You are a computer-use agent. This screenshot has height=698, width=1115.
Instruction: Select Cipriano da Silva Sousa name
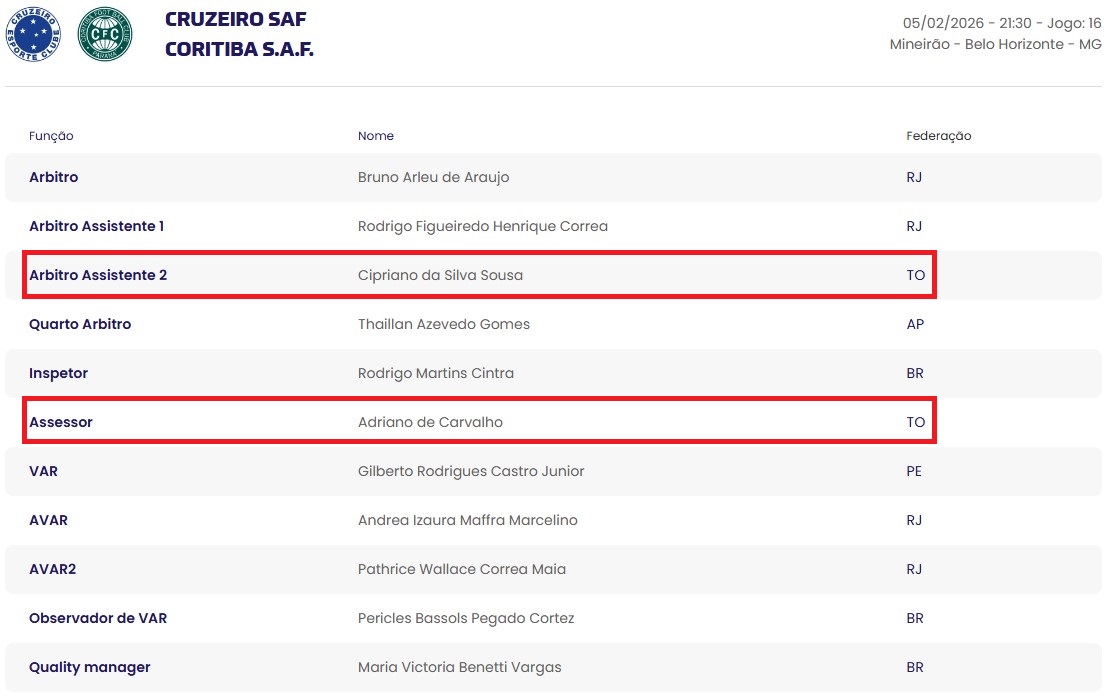[440, 275]
